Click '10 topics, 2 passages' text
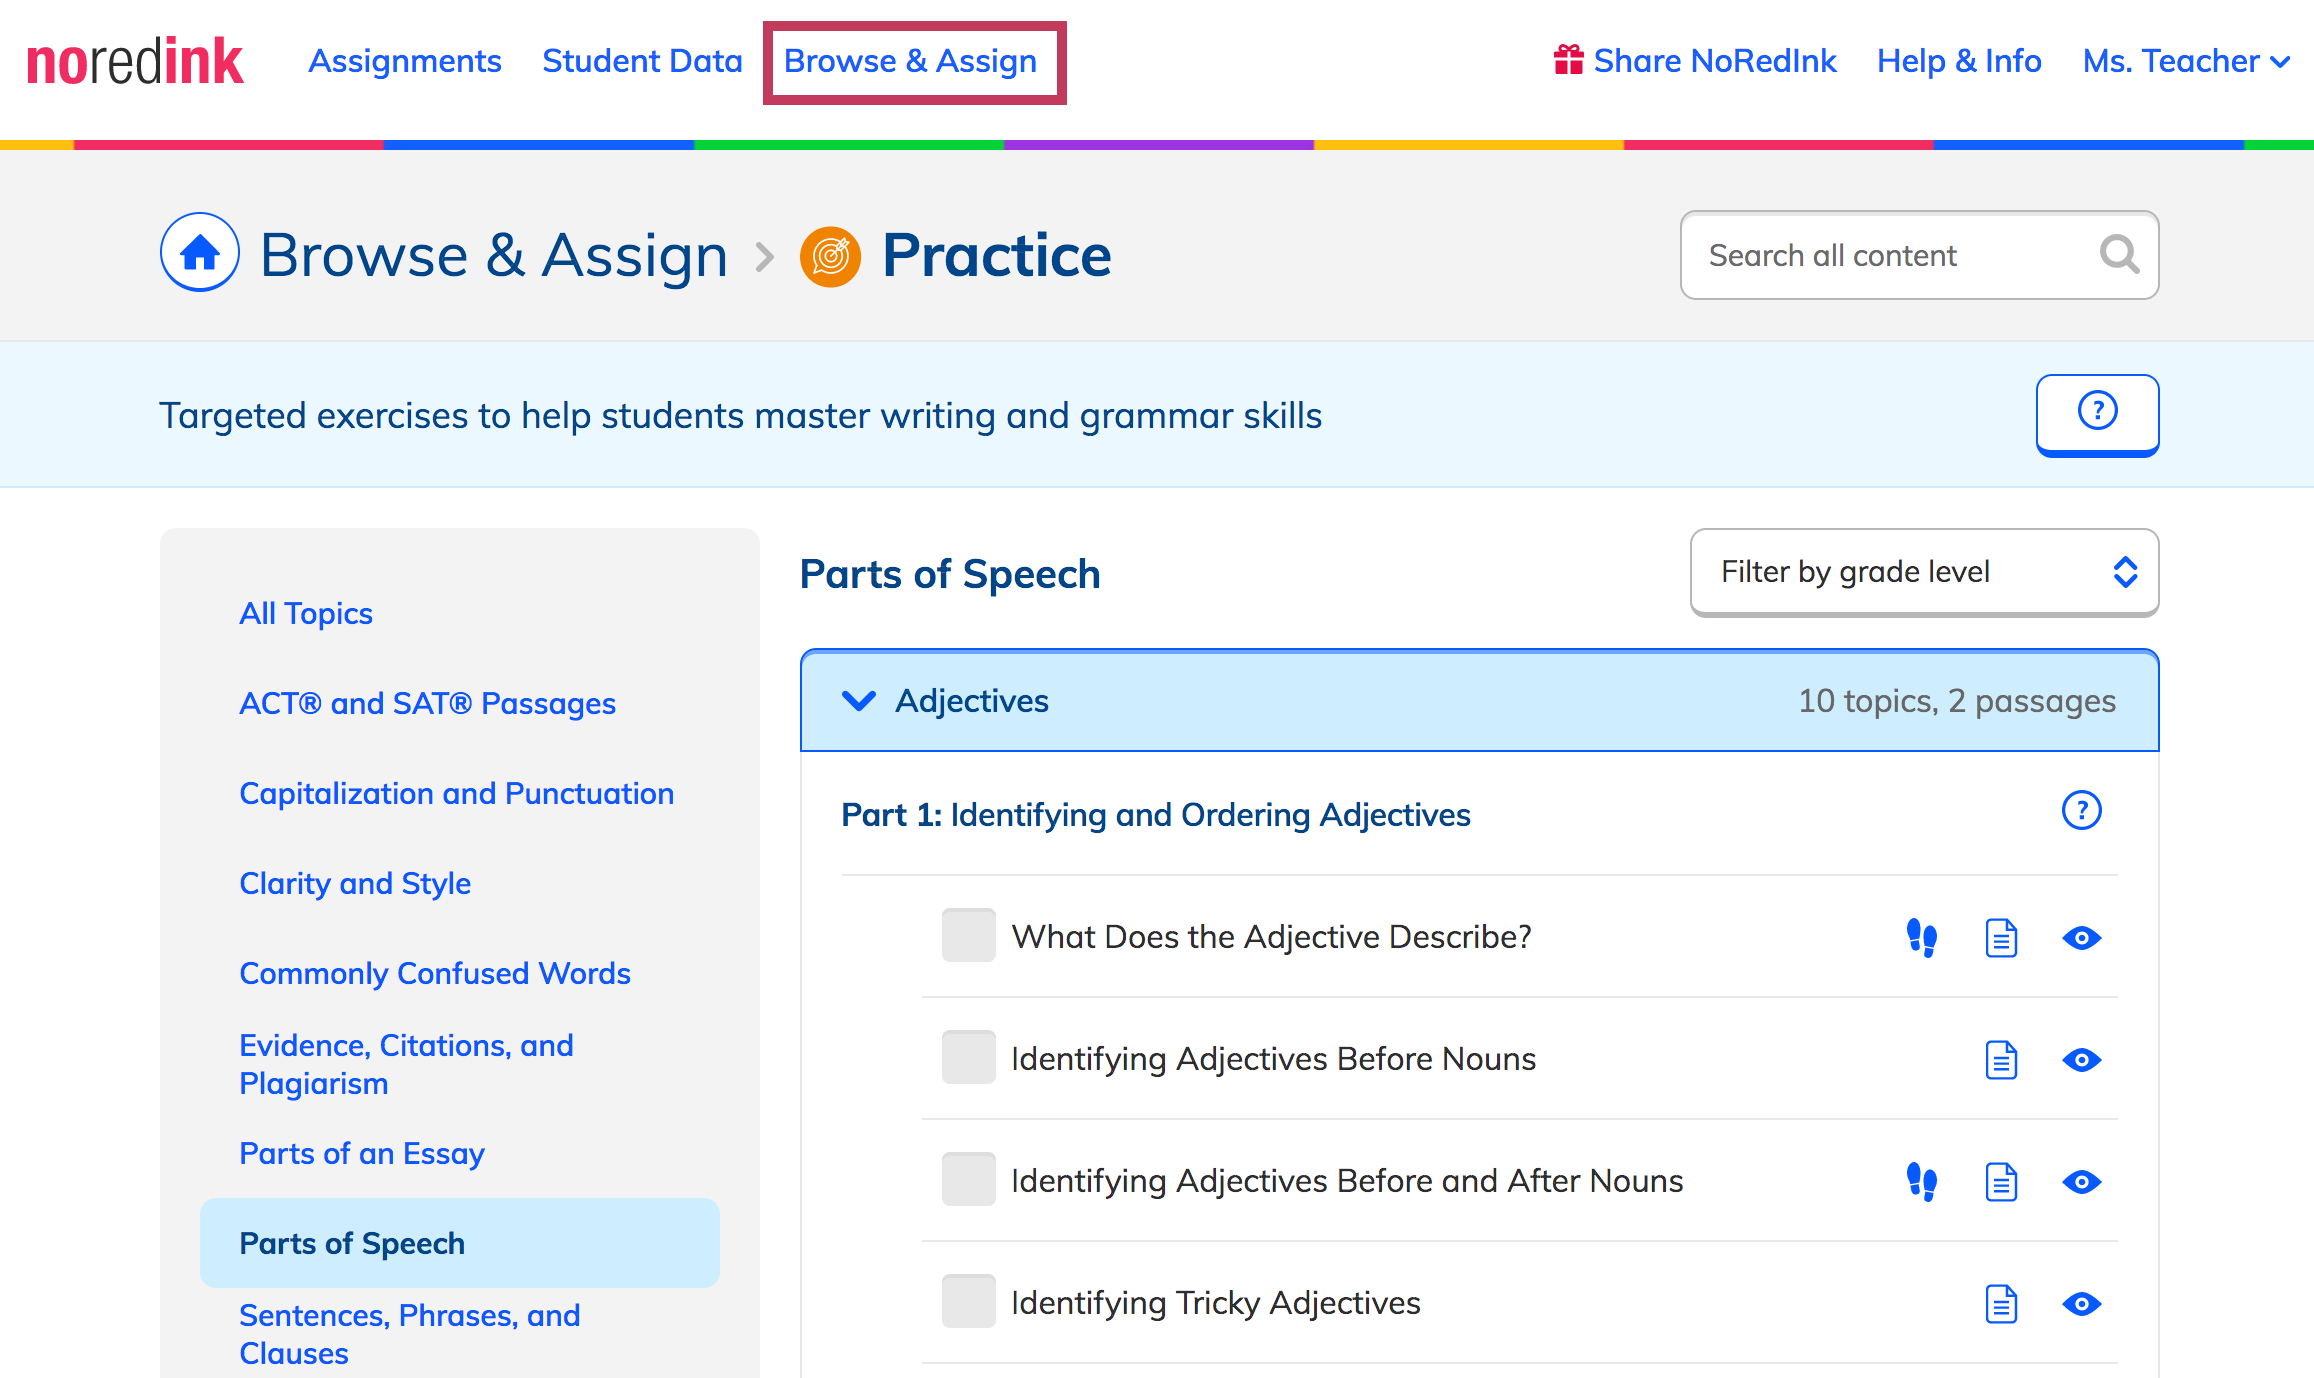This screenshot has height=1378, width=2314. click(1957, 701)
